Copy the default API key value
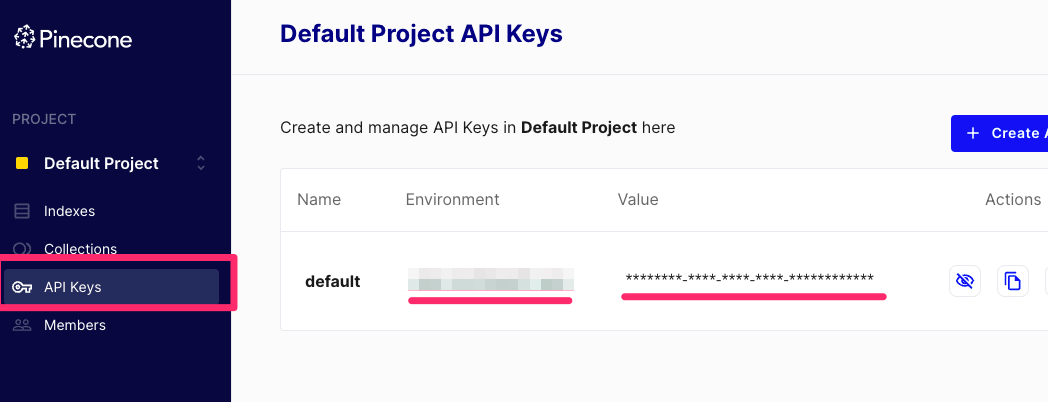Screen dimensions: 1048x402 pos(1013,281)
